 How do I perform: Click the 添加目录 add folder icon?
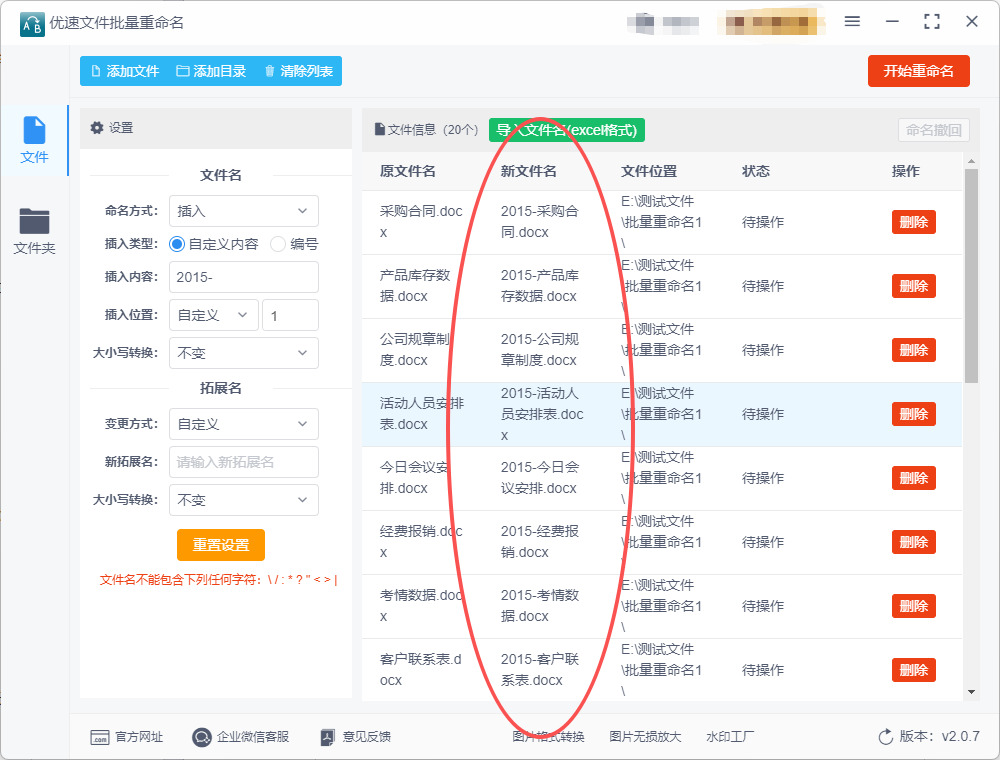pos(183,72)
